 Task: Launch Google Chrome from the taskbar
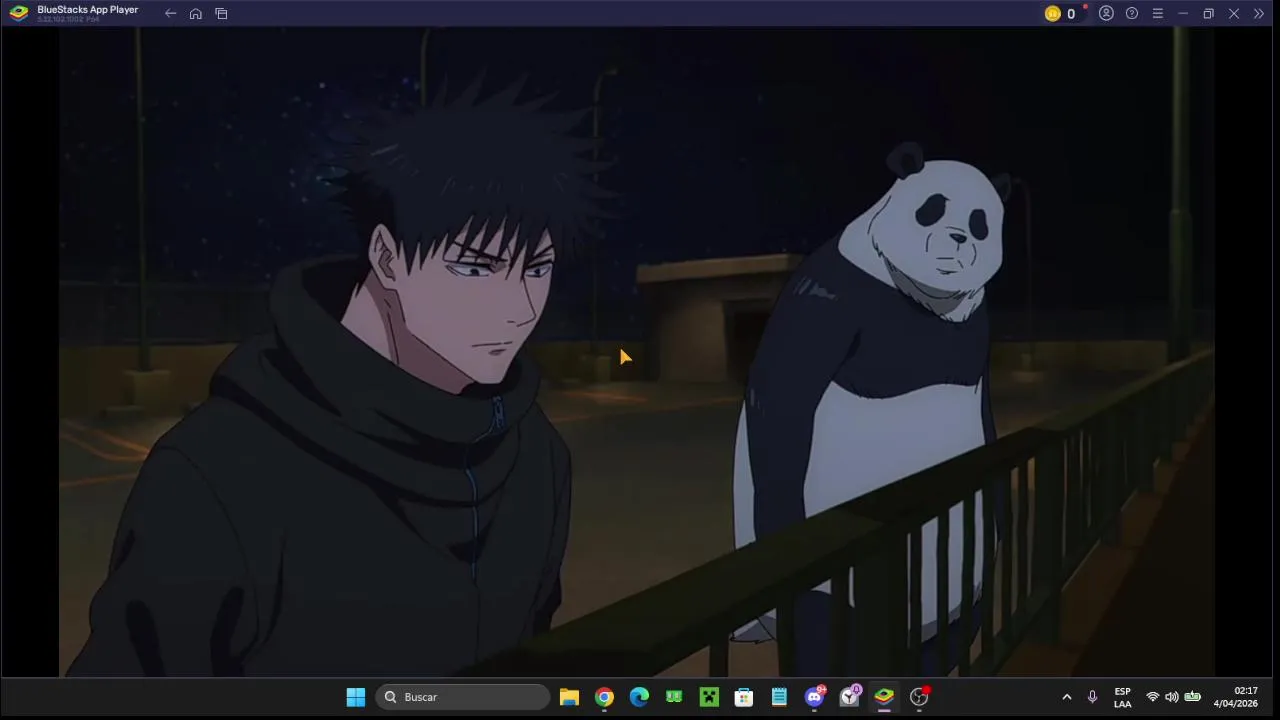click(604, 697)
